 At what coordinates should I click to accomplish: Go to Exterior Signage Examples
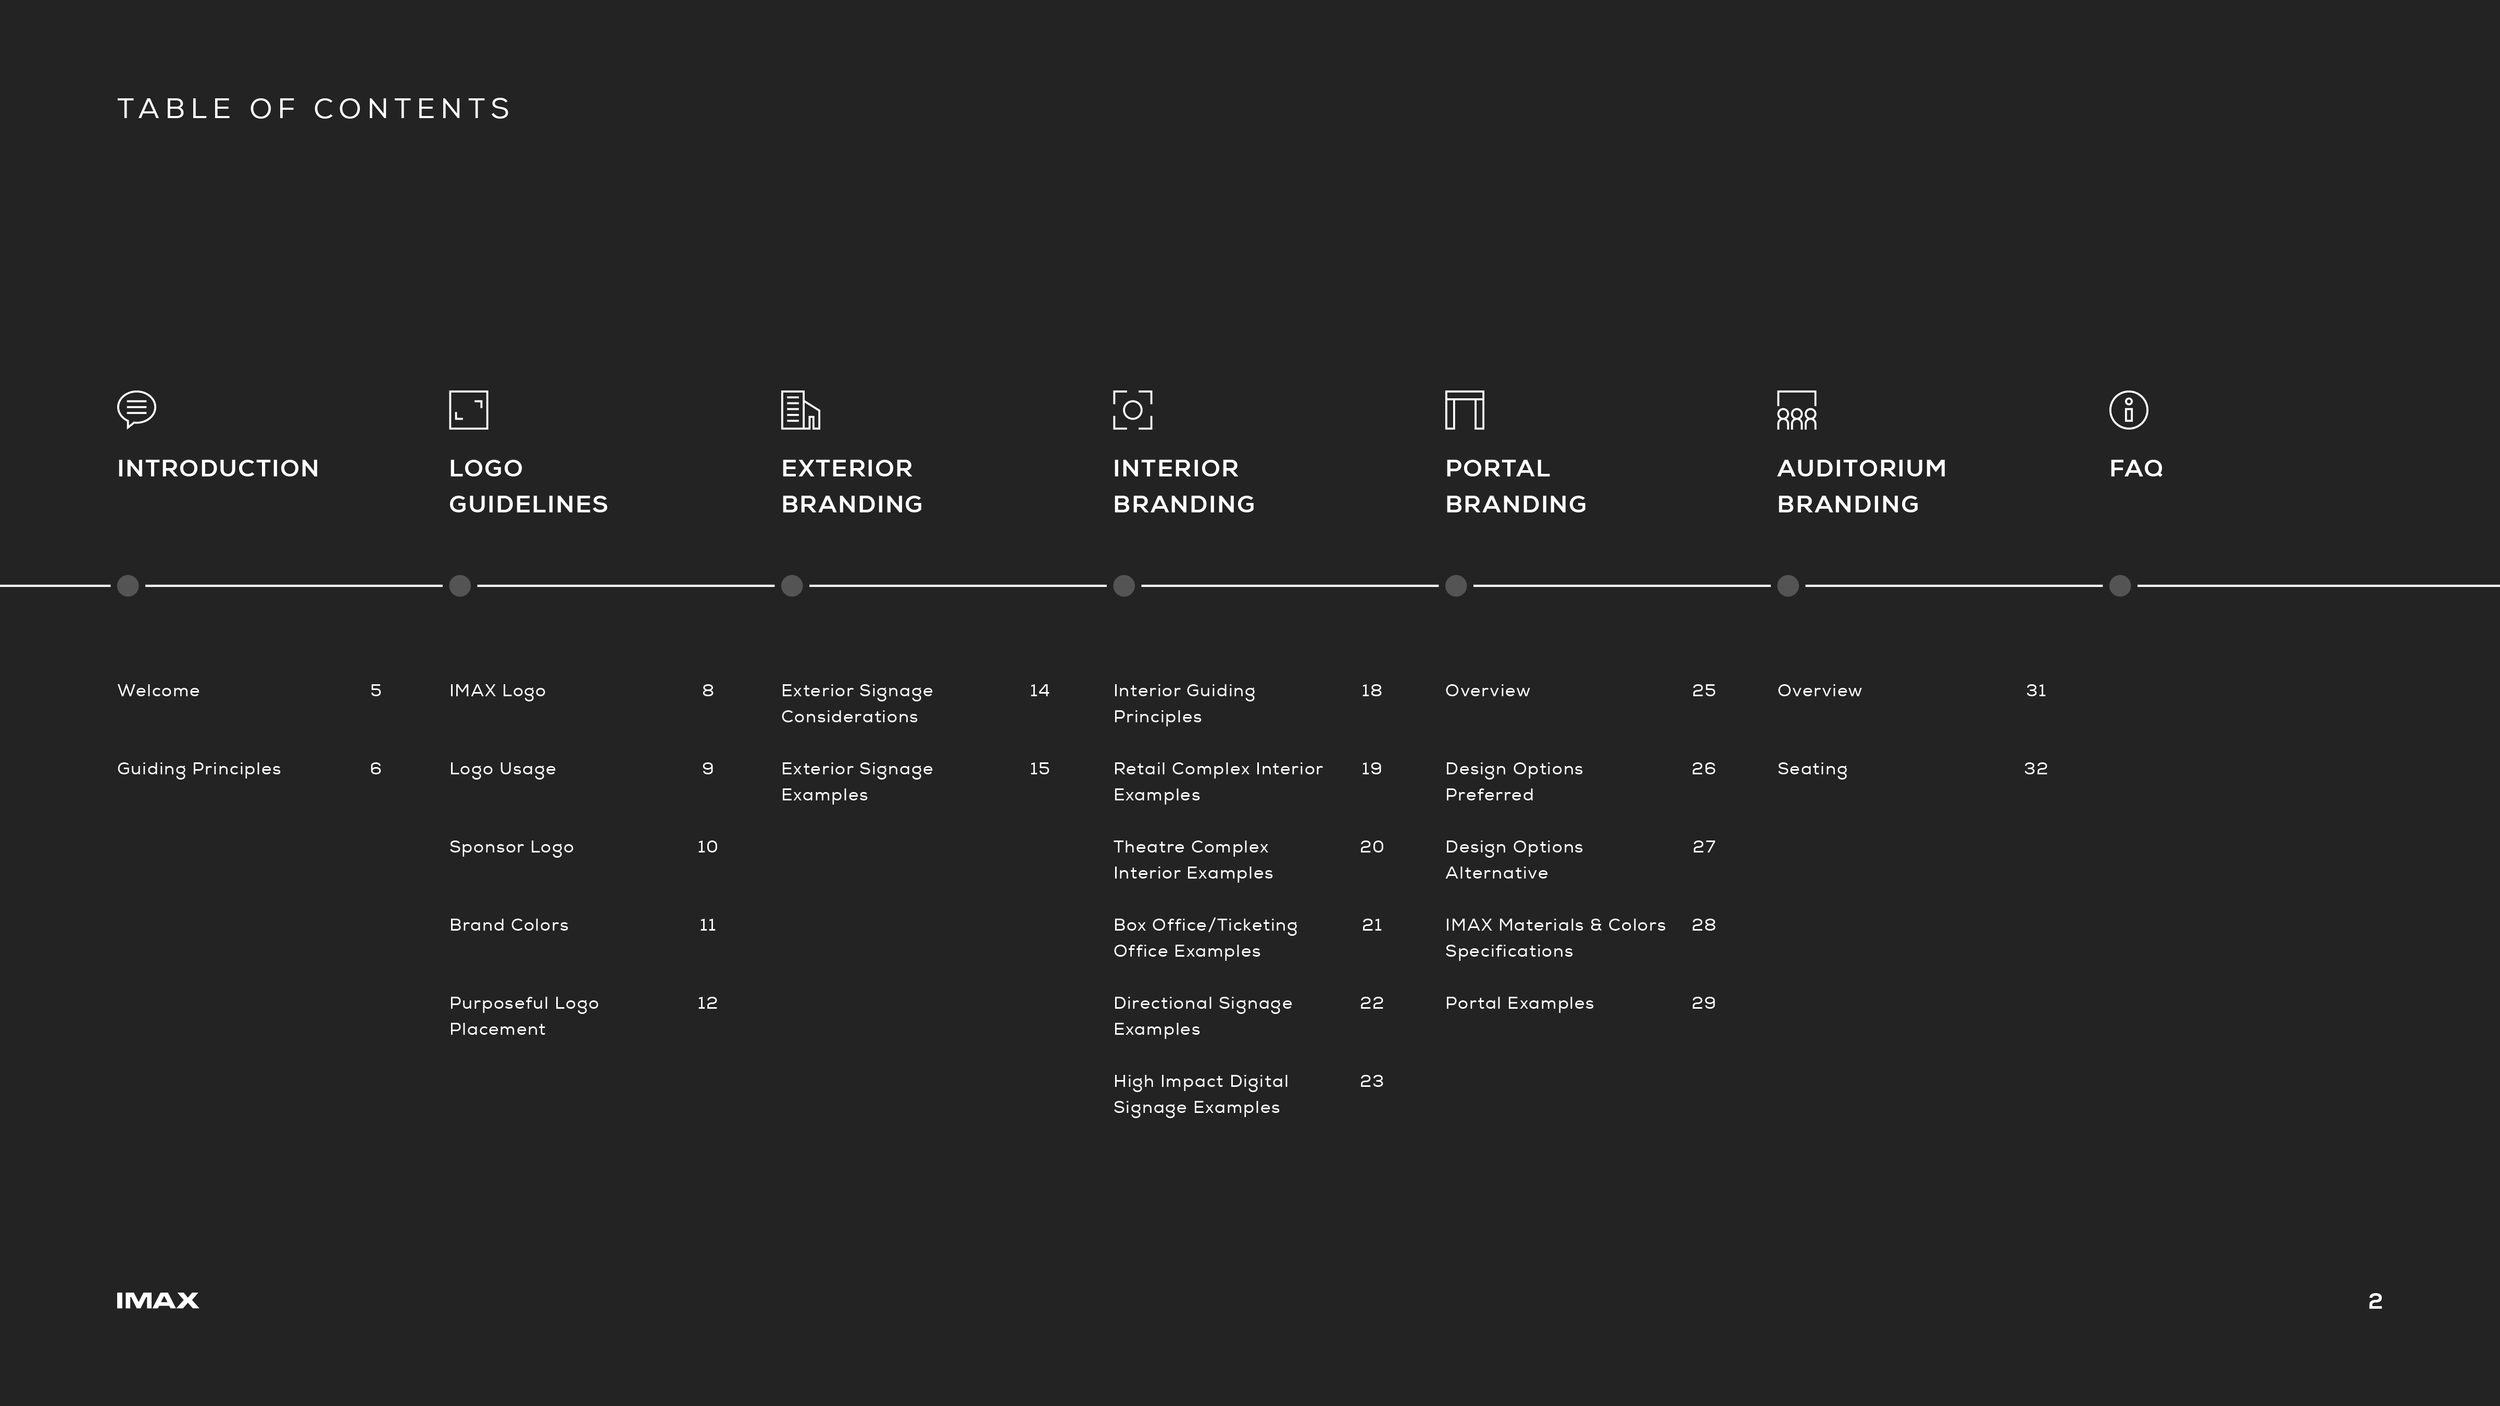857,782
